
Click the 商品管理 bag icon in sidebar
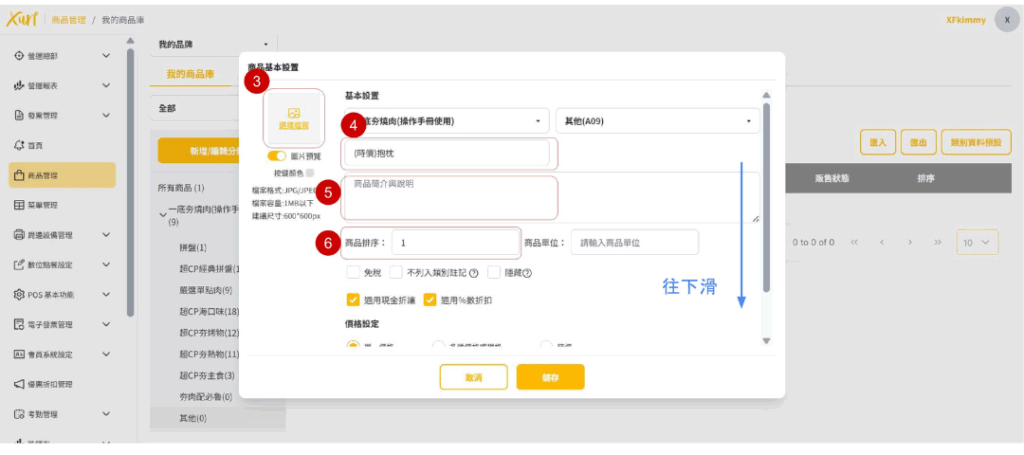[x=19, y=175]
